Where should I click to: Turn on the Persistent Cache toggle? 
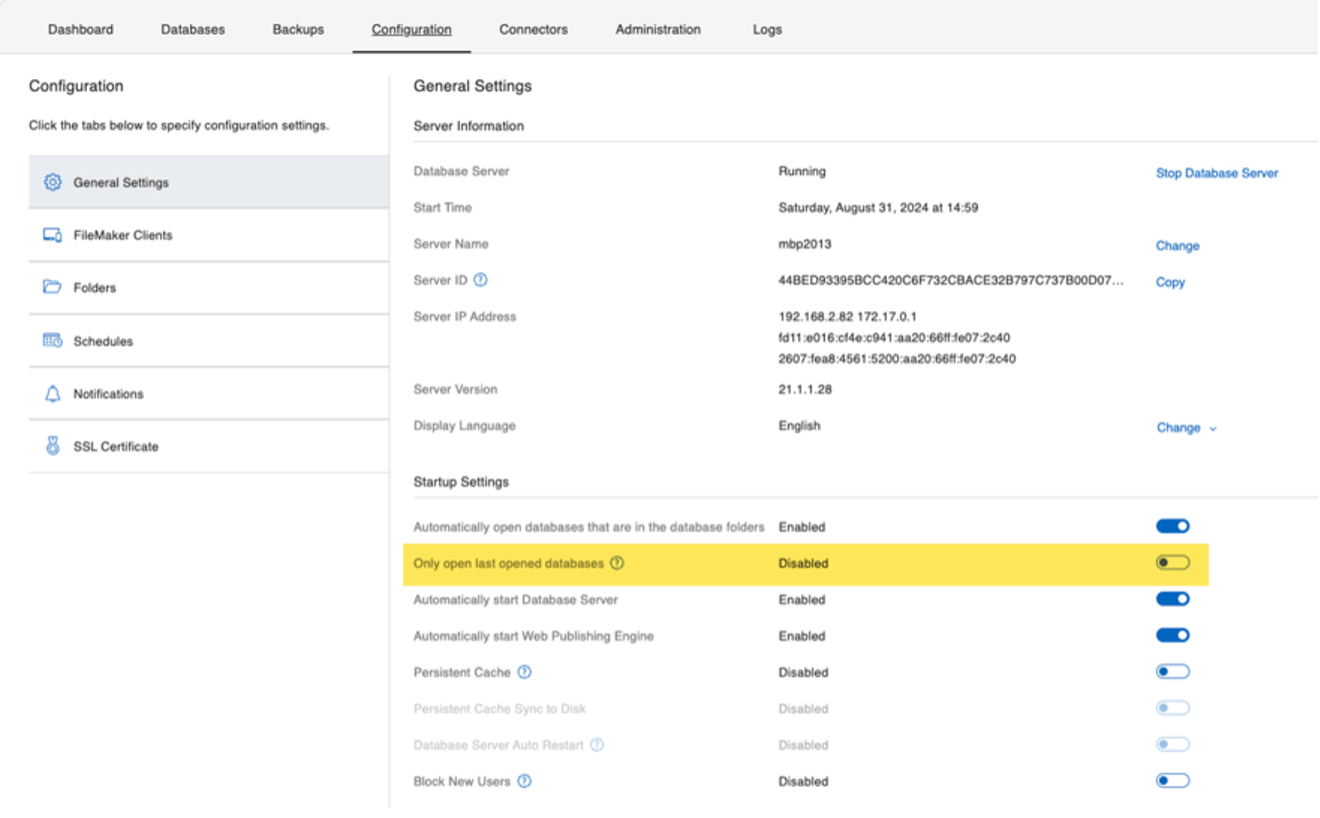tap(1173, 672)
